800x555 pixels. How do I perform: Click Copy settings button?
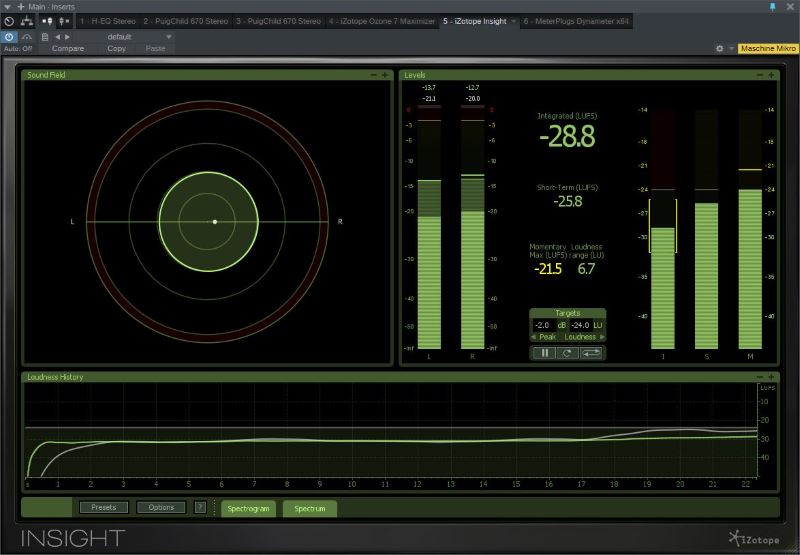click(x=116, y=48)
